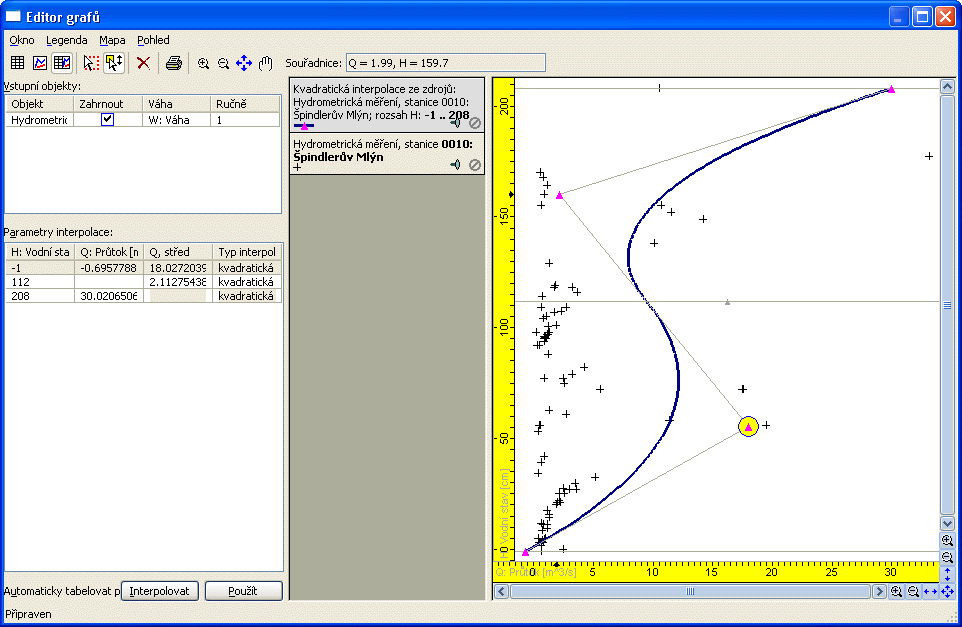Activate the dotted rectangle selection tool
Image resolution: width=962 pixels, height=627 pixels.
point(92,63)
